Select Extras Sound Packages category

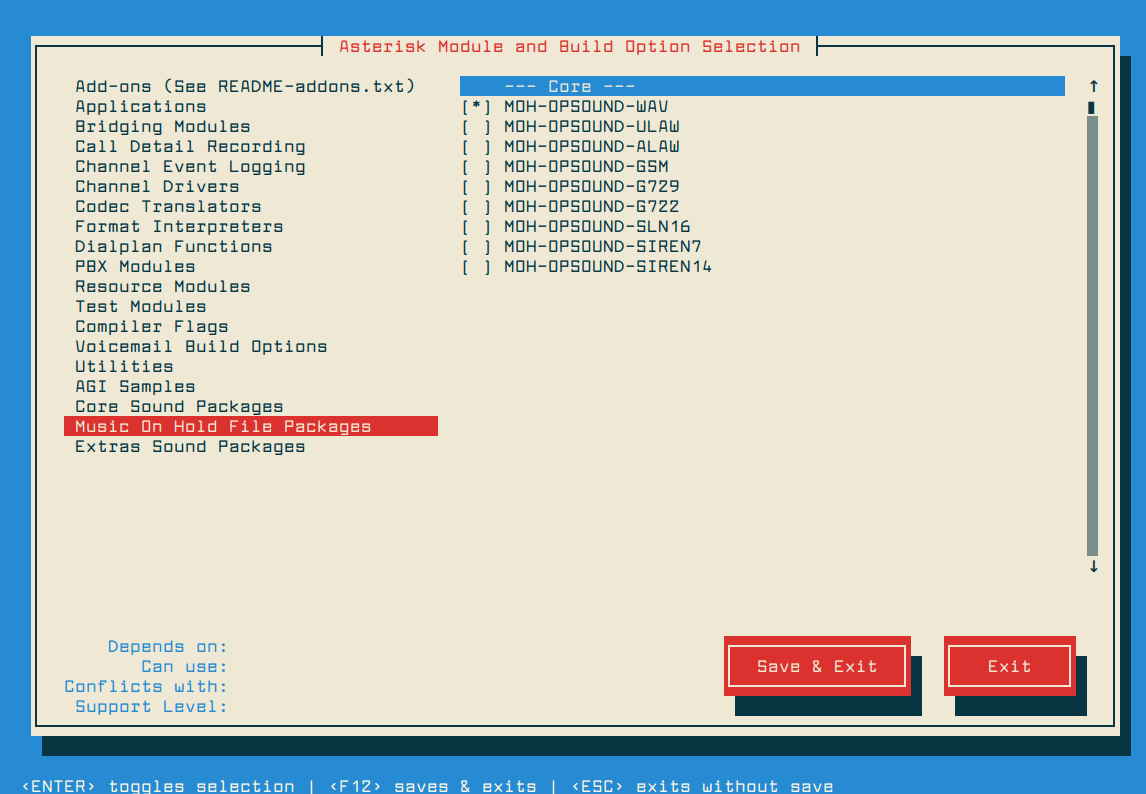pos(190,447)
